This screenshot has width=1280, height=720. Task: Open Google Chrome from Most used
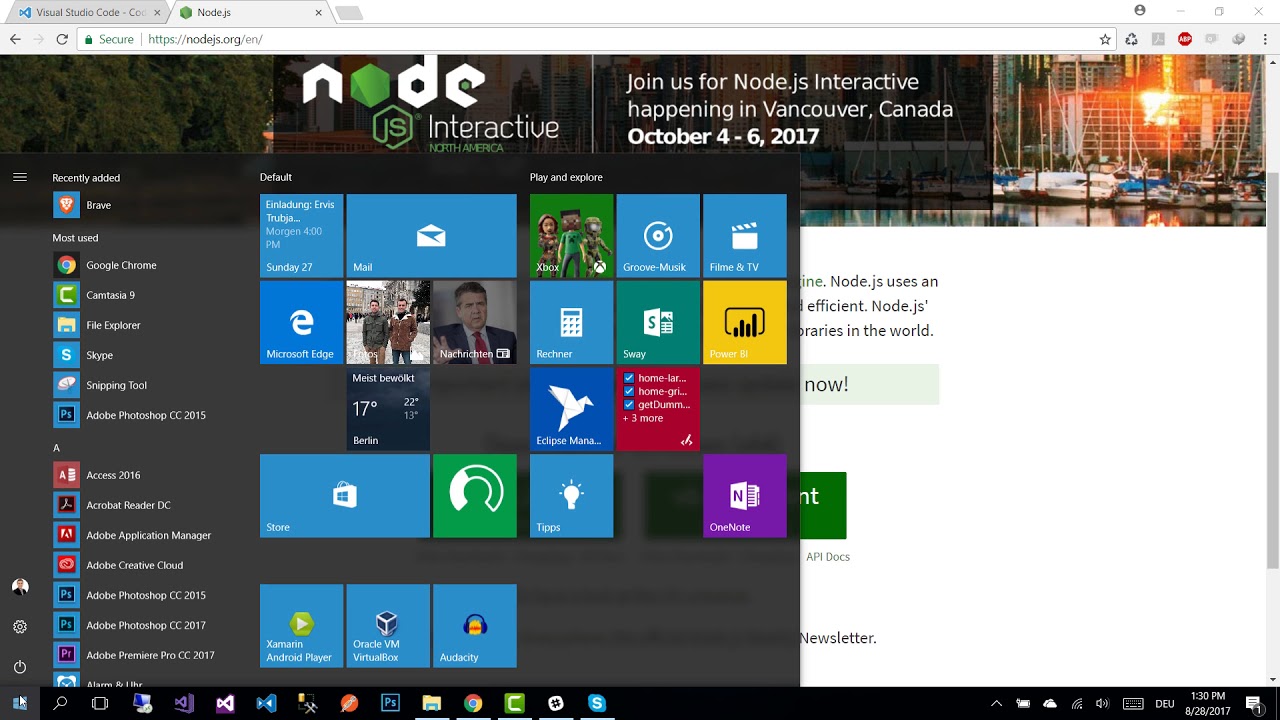(x=145, y=265)
